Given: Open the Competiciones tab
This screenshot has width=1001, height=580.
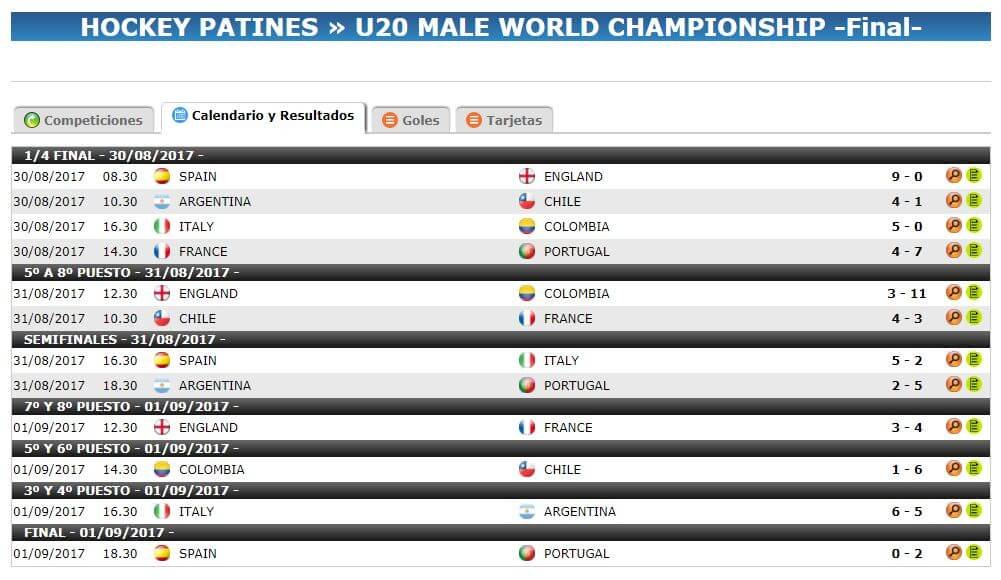Looking at the screenshot, I should click(x=84, y=120).
